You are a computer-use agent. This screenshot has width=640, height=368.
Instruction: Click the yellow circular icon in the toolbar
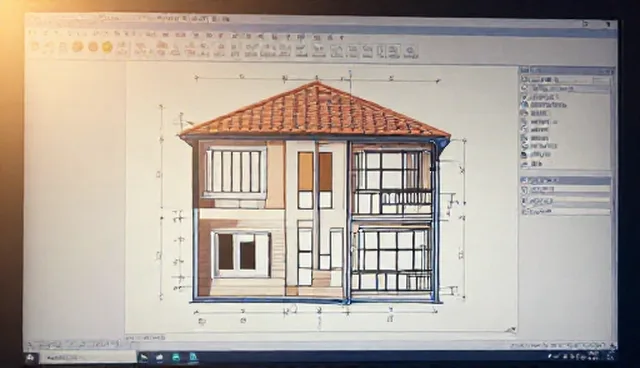(107, 47)
